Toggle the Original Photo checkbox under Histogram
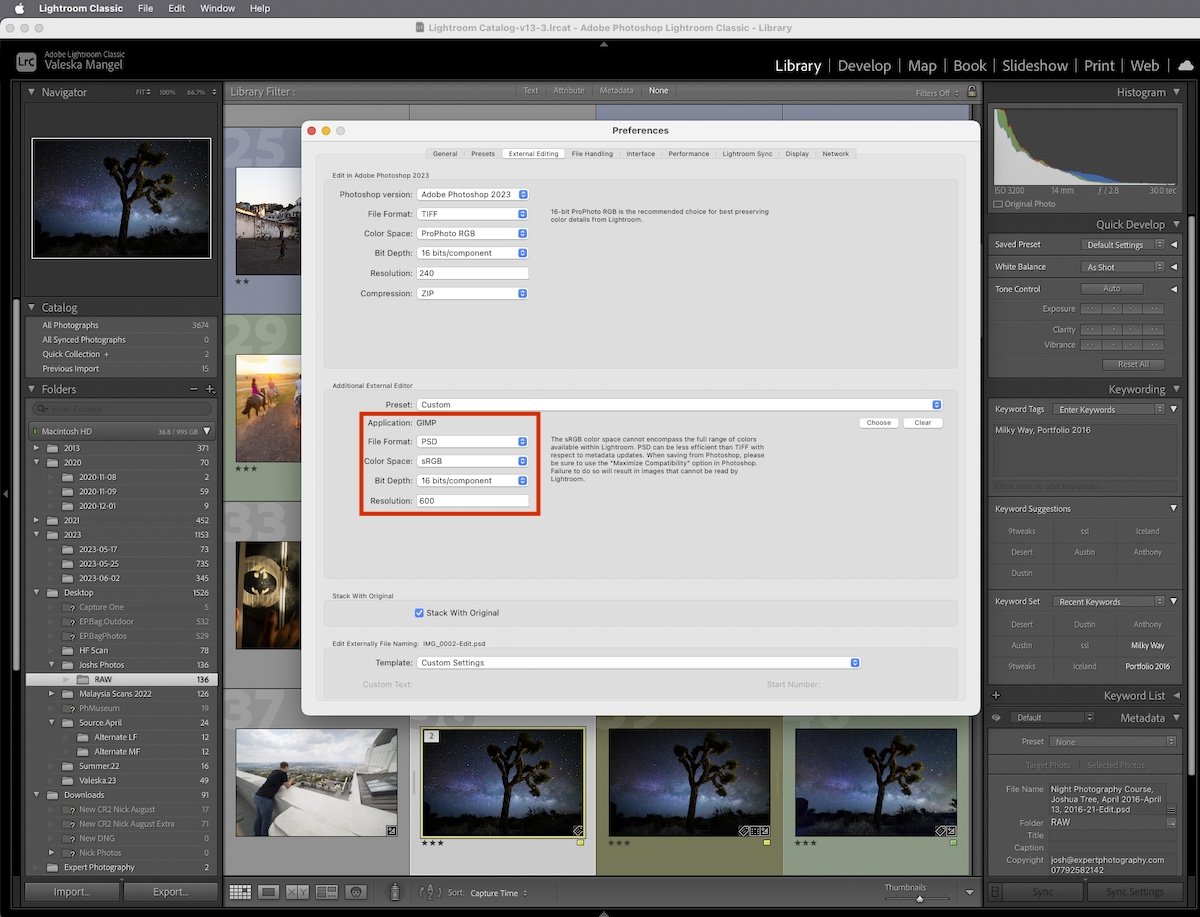The height and width of the screenshot is (917, 1200). coord(1003,203)
